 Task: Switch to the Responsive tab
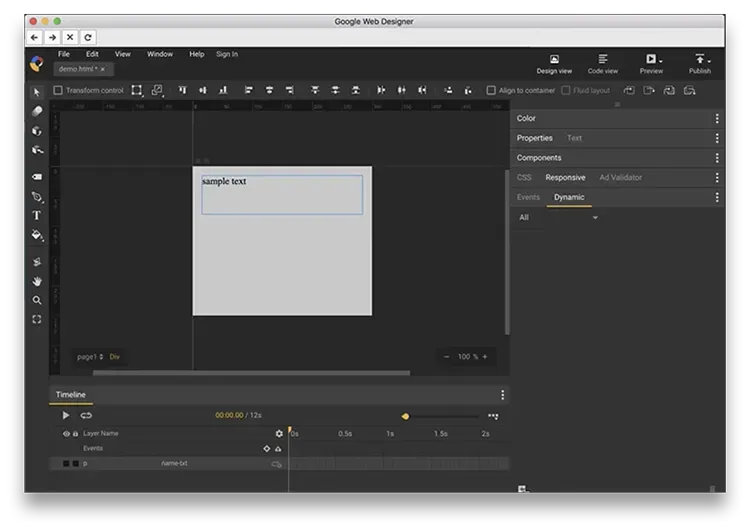pyautogui.click(x=565, y=178)
